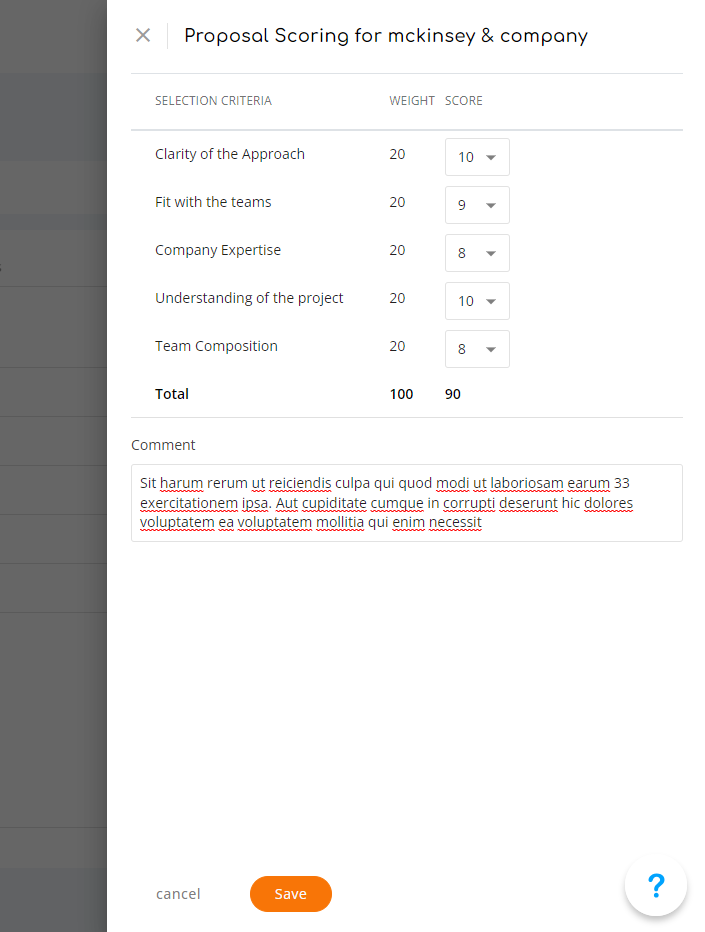
Task: Open Clarity of the Approach score dropdown
Action: (477, 157)
